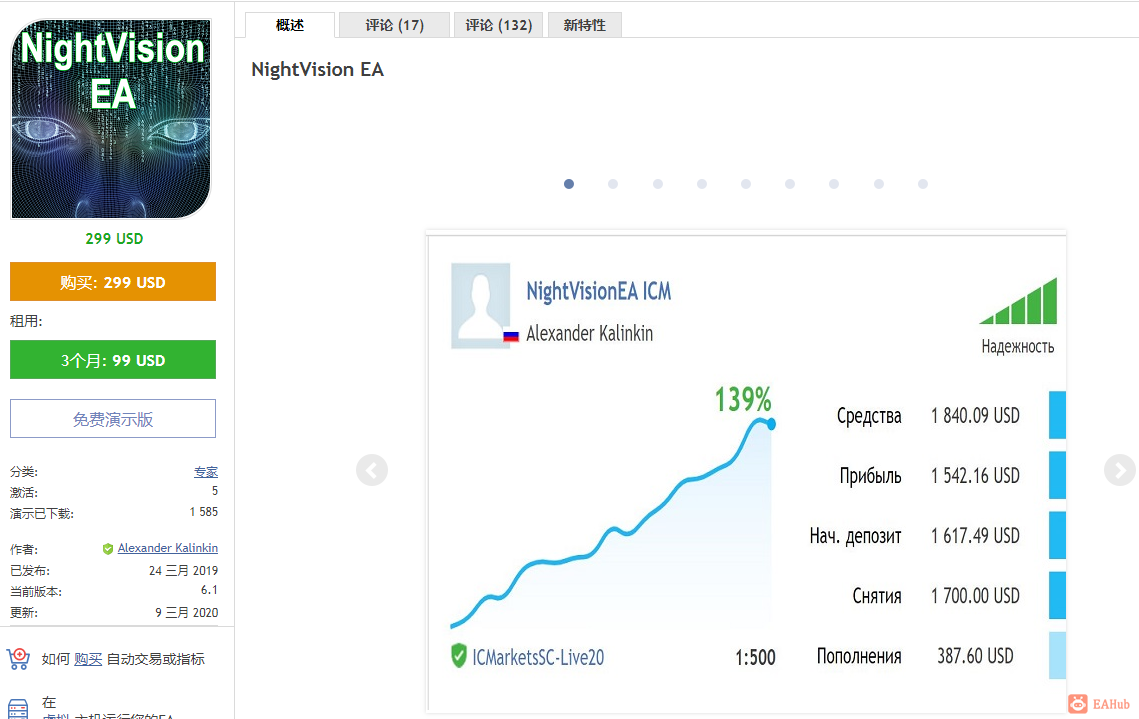Open the 评论 (132) tab

pos(498,25)
